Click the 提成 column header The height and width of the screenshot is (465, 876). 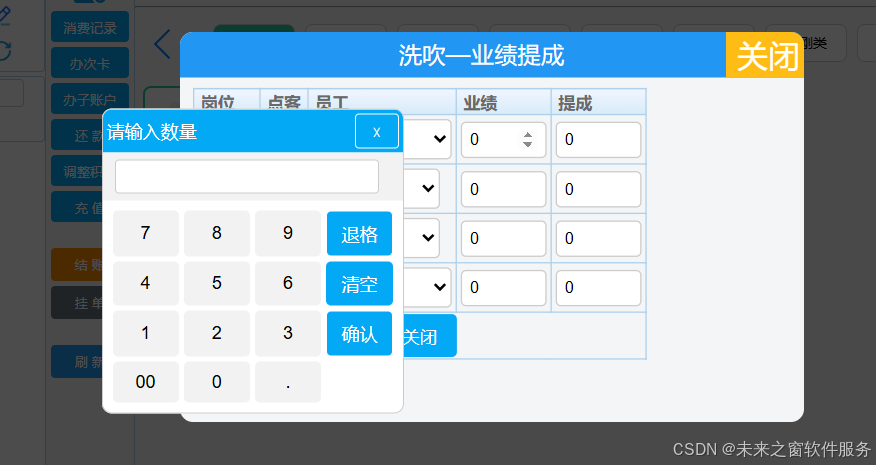point(599,102)
